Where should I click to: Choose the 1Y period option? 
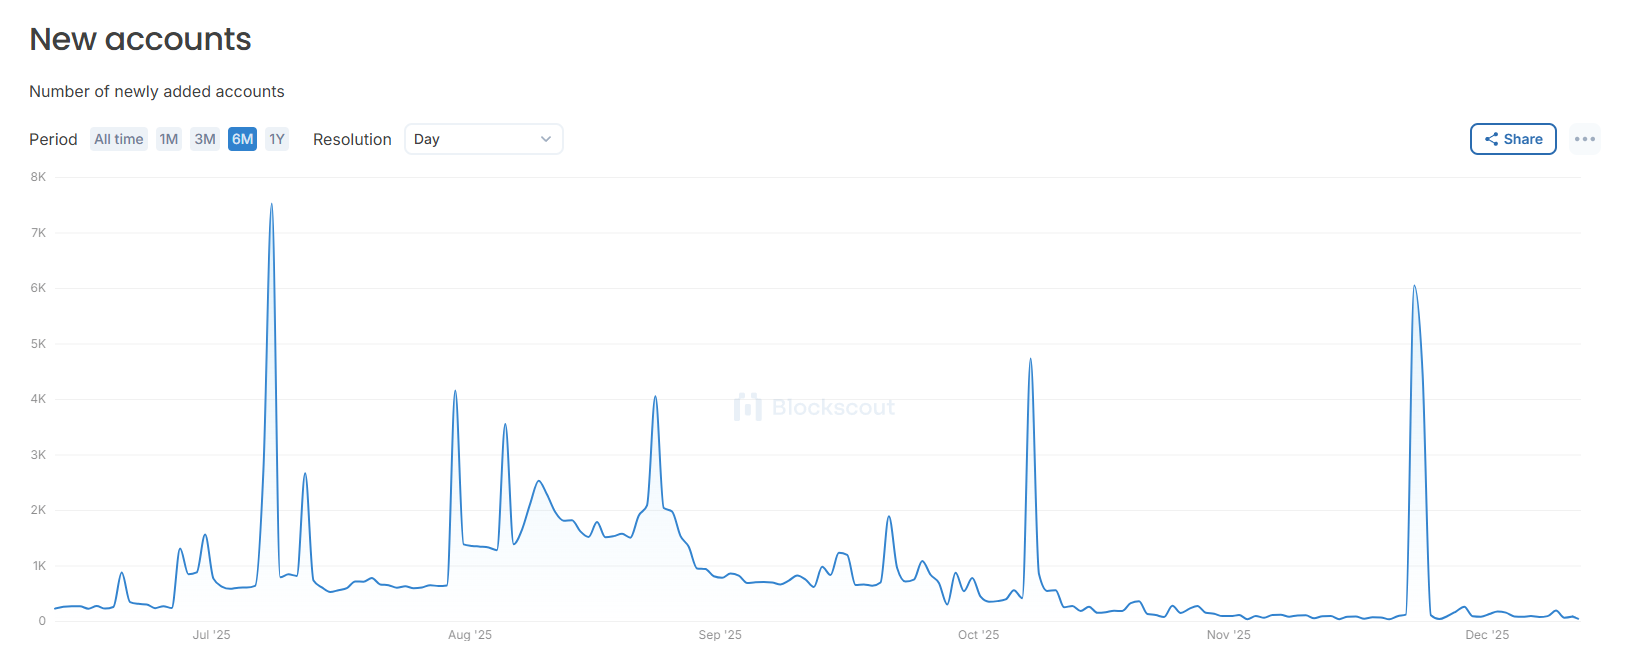[x=277, y=139]
